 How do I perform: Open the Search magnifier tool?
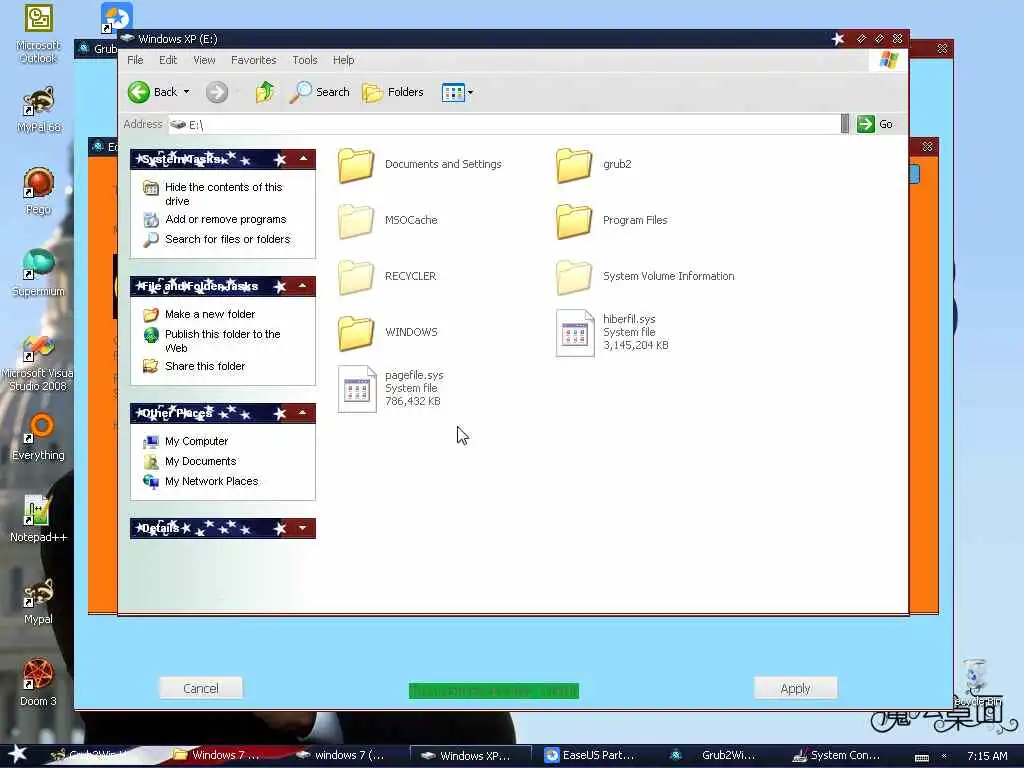click(x=319, y=92)
